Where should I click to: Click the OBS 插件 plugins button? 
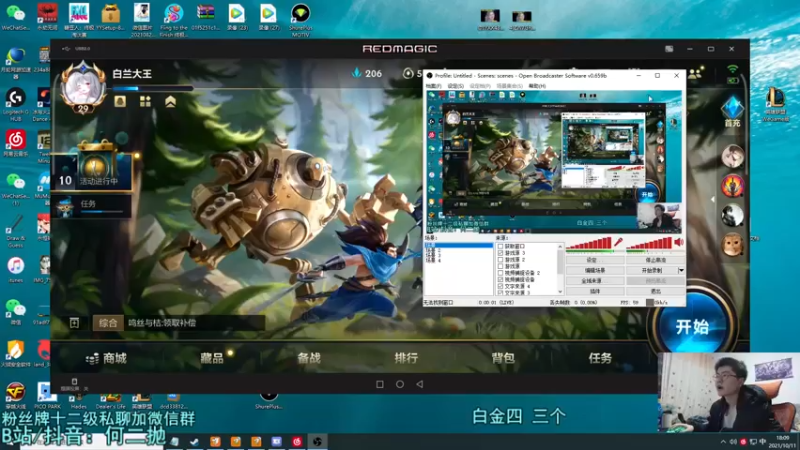click(595, 291)
